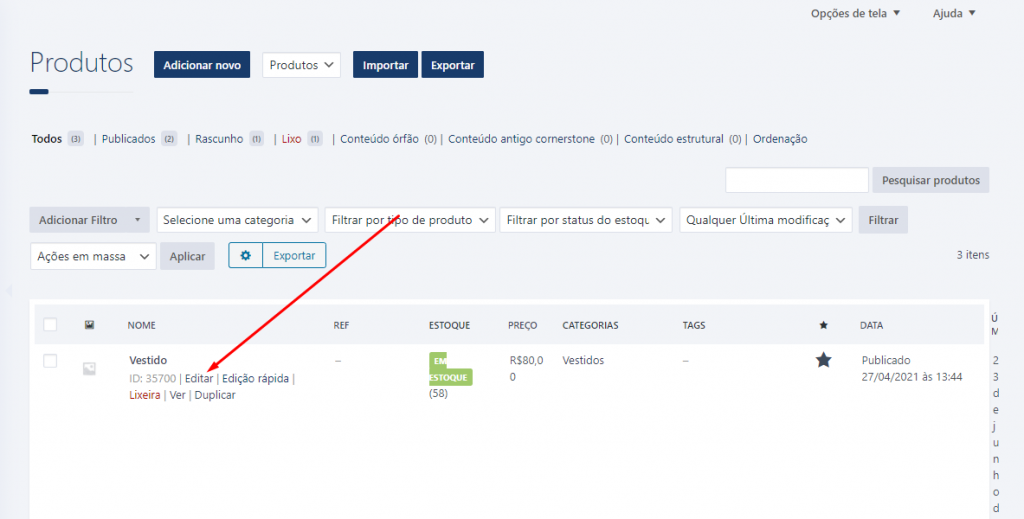Screen dimensions: 1024x519
Task: Apply the selected bulk action
Action: 187,257
